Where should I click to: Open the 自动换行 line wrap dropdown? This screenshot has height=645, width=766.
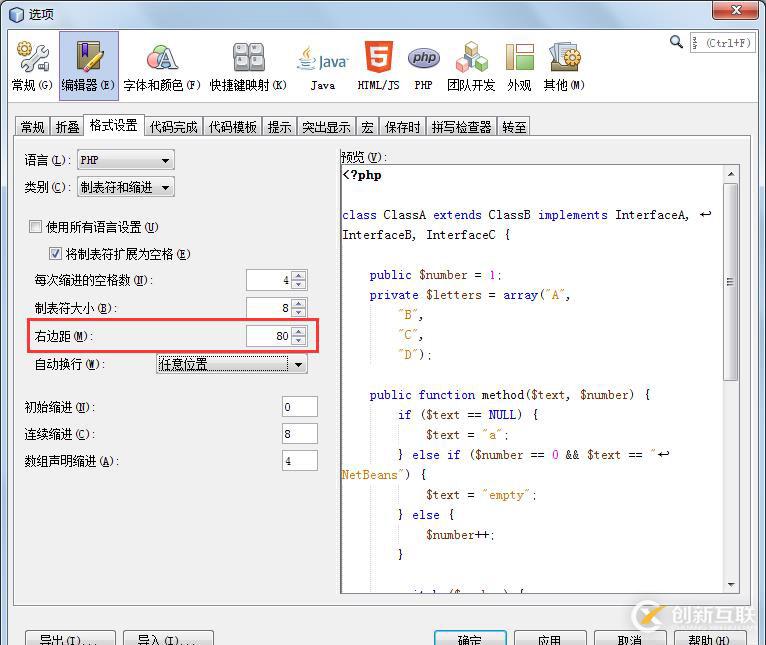coord(232,364)
